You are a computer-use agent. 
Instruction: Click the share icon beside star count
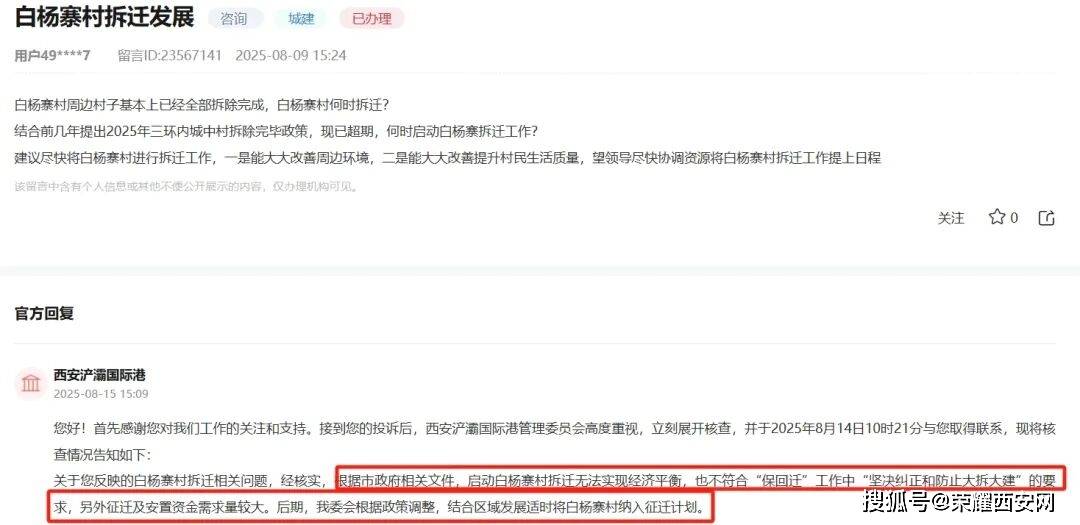[x=1046, y=218]
